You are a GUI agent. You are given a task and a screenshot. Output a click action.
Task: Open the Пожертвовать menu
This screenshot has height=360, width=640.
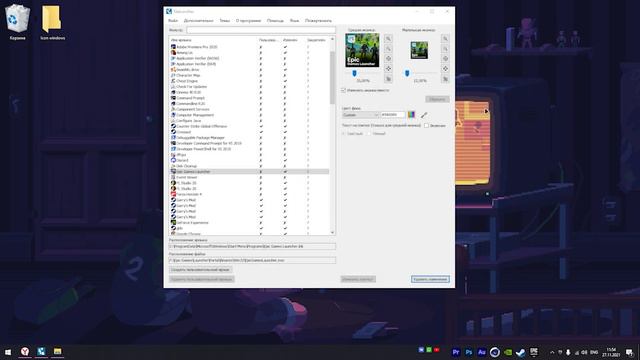(x=318, y=20)
